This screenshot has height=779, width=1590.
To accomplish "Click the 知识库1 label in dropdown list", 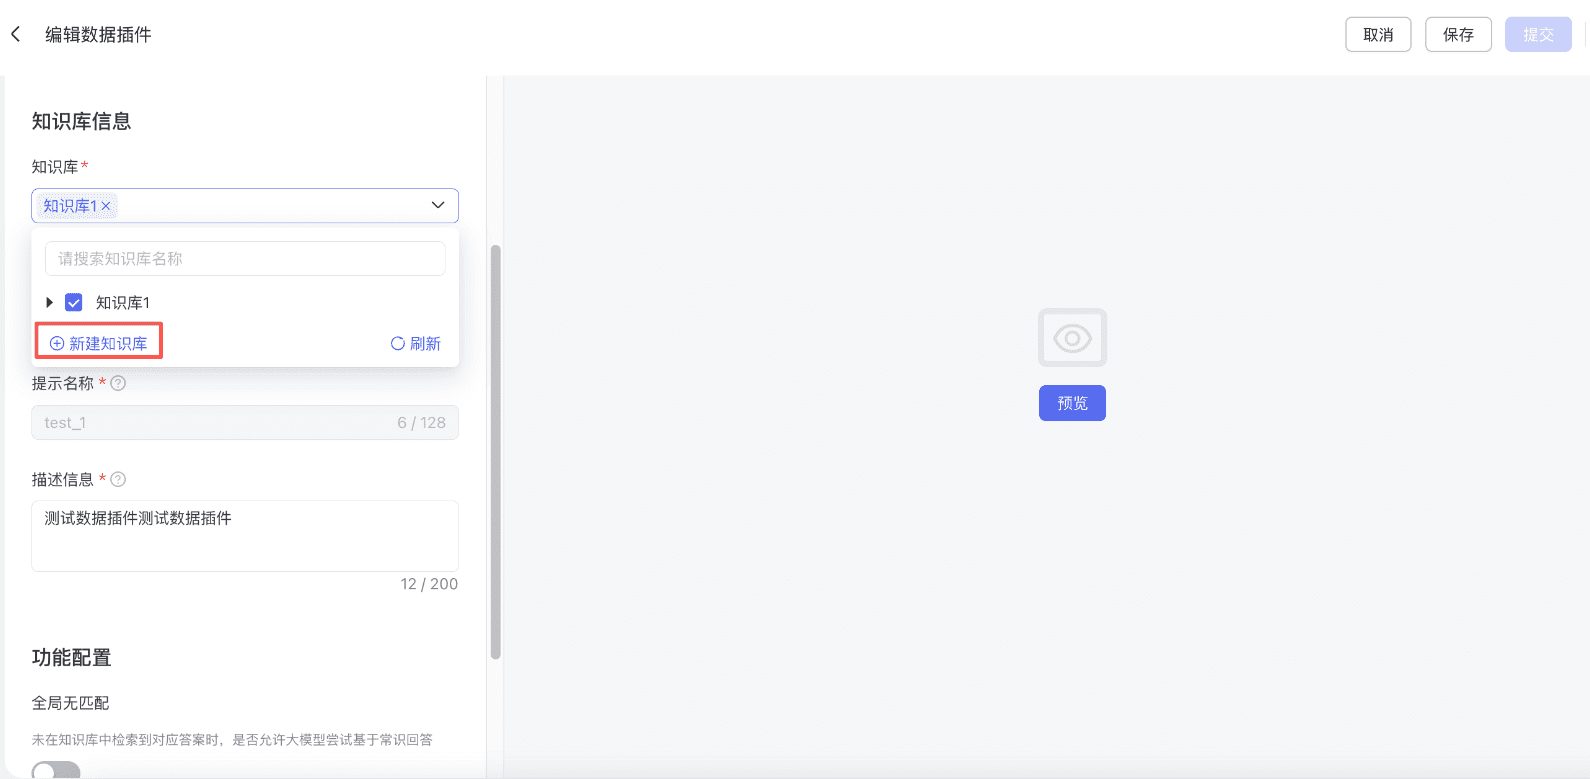I will 123,302.
